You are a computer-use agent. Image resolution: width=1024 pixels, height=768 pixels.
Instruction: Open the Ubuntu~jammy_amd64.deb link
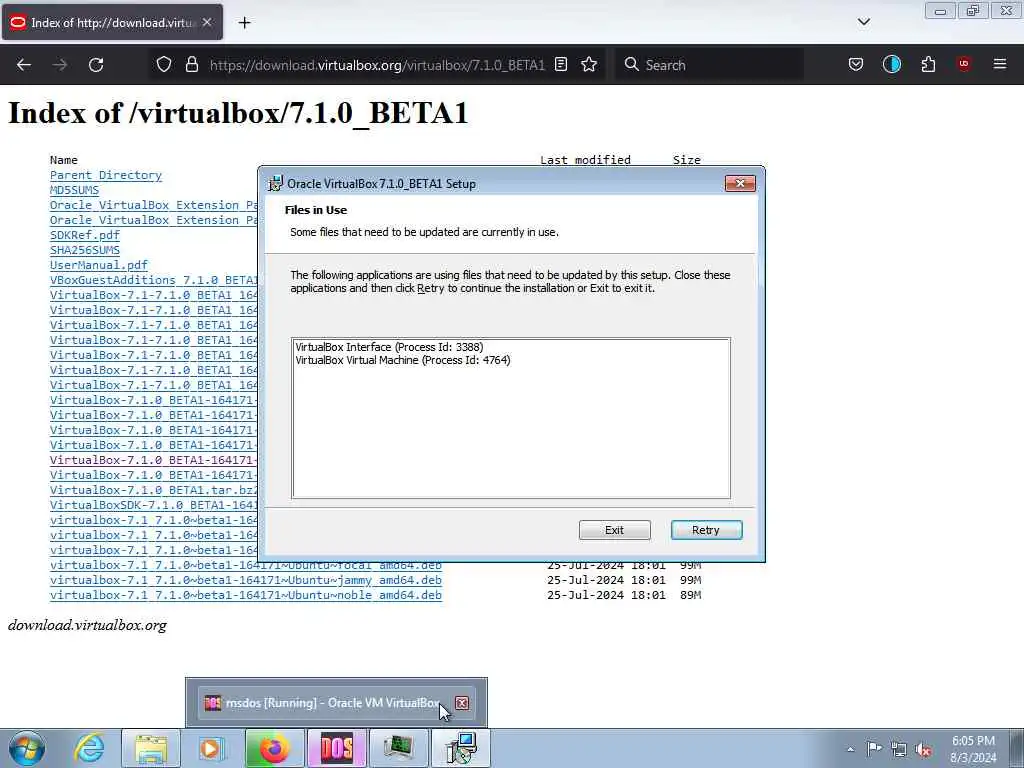point(246,580)
